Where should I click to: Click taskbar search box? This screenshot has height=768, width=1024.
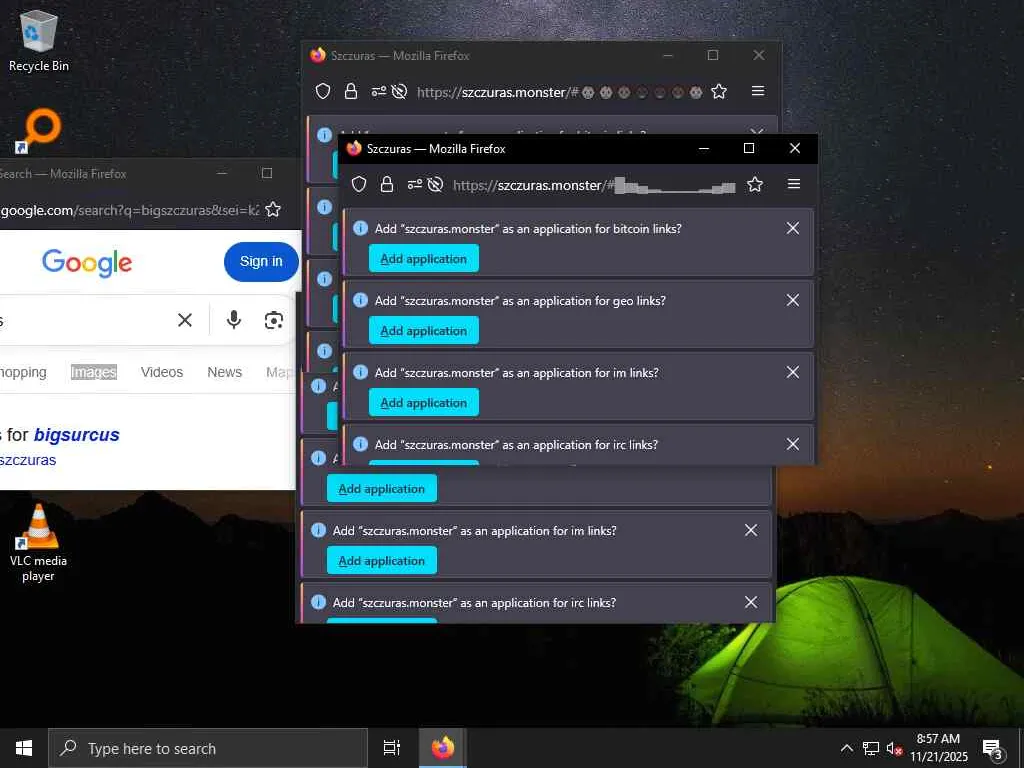click(x=208, y=748)
